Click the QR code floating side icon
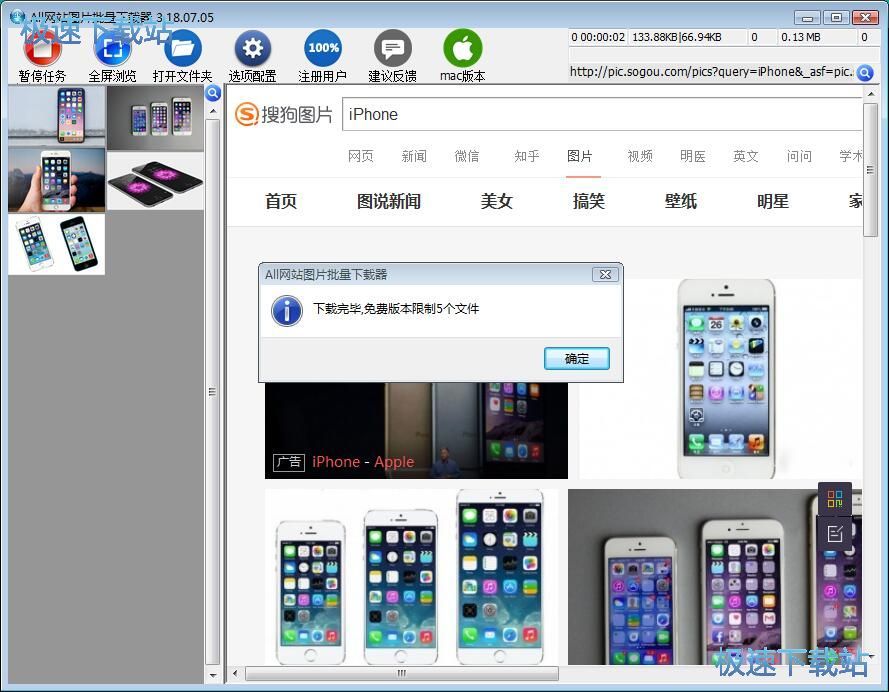The image size is (889, 692). (x=835, y=499)
